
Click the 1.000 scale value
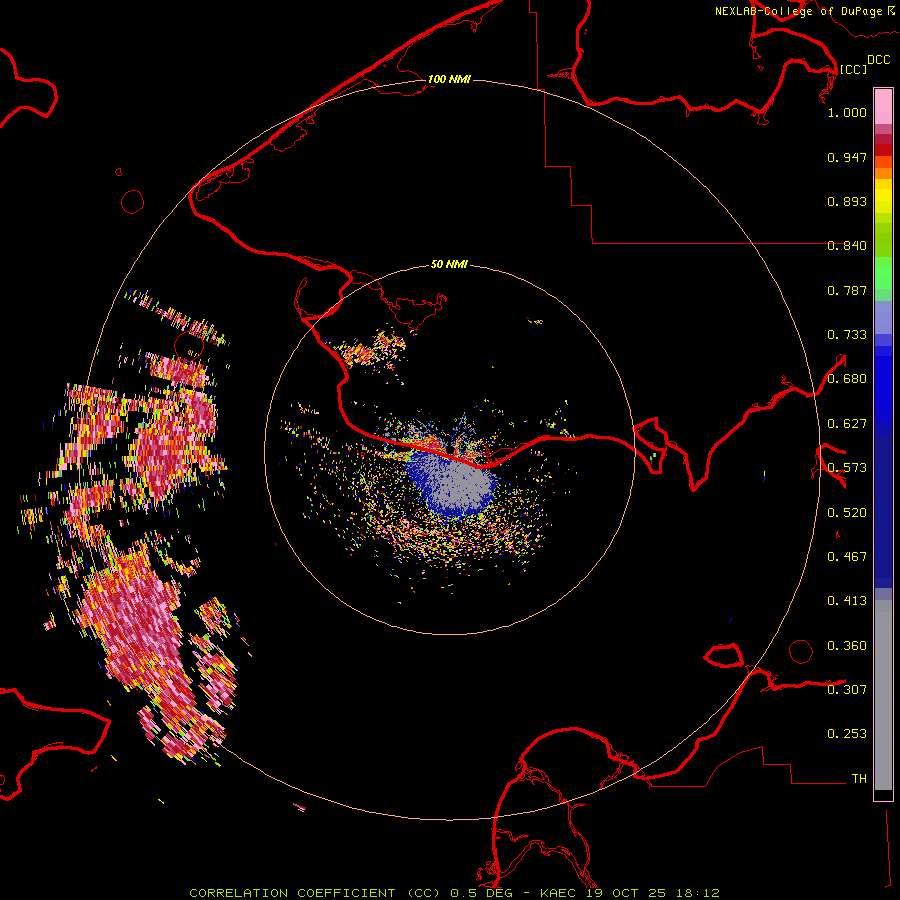pos(847,112)
